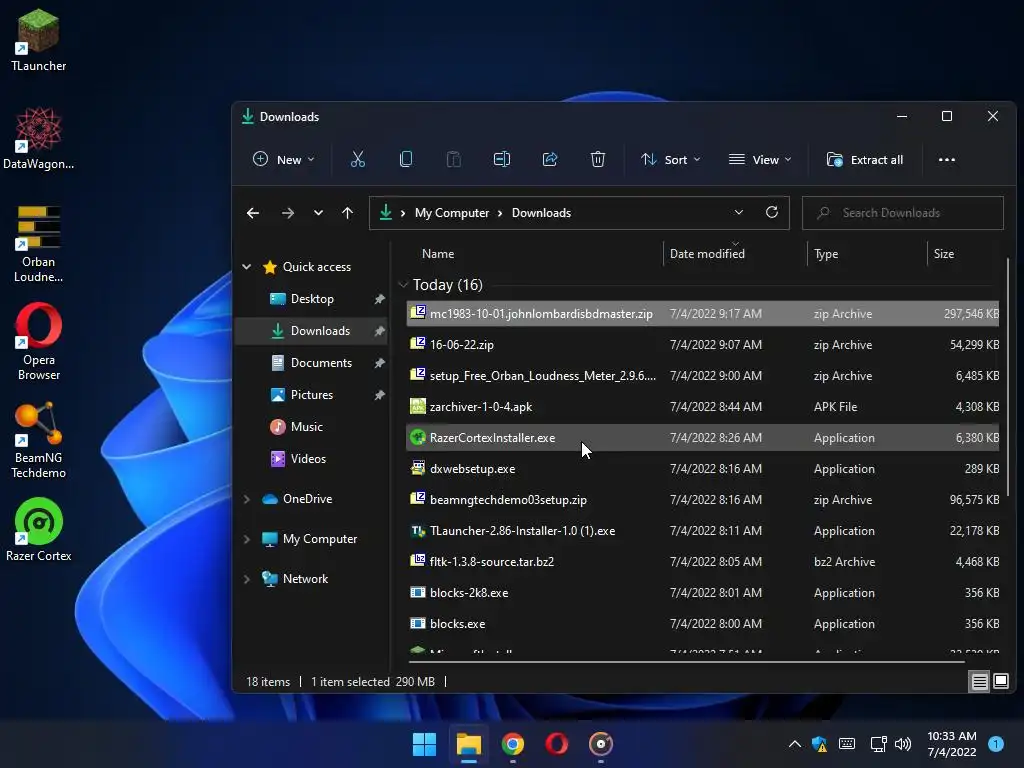Screen dimensions: 1024x768
Task: Select Pictures in navigation pane
Action: [x=312, y=394]
